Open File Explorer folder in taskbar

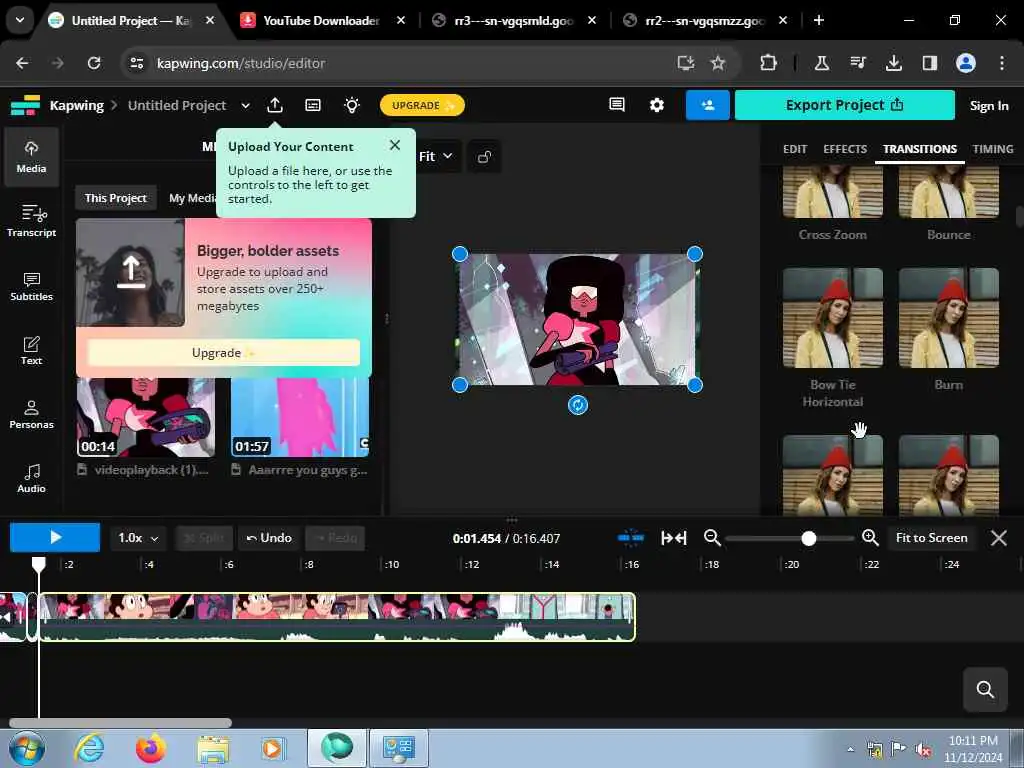coord(213,748)
